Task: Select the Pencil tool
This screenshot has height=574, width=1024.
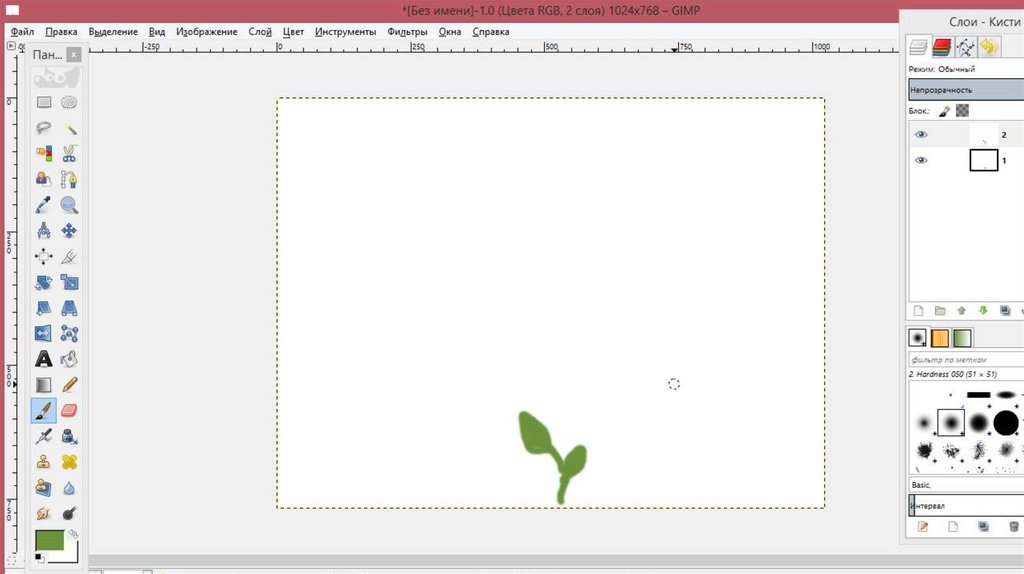Action: (69, 384)
